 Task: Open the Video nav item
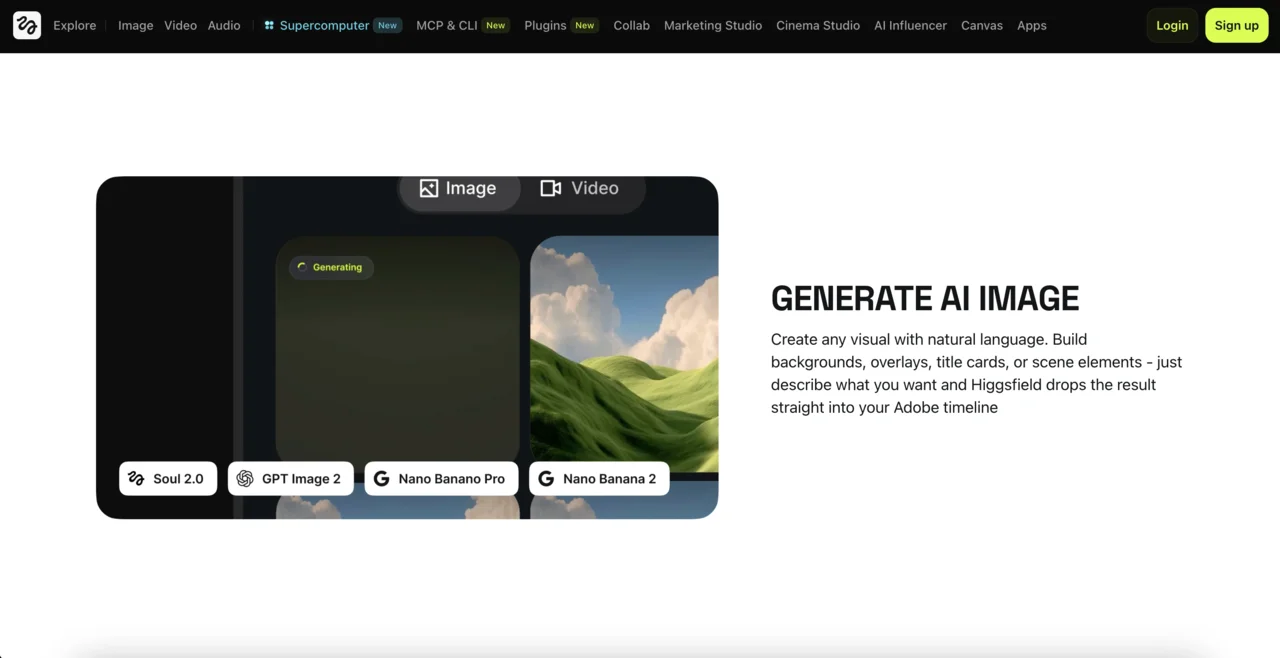tap(180, 26)
